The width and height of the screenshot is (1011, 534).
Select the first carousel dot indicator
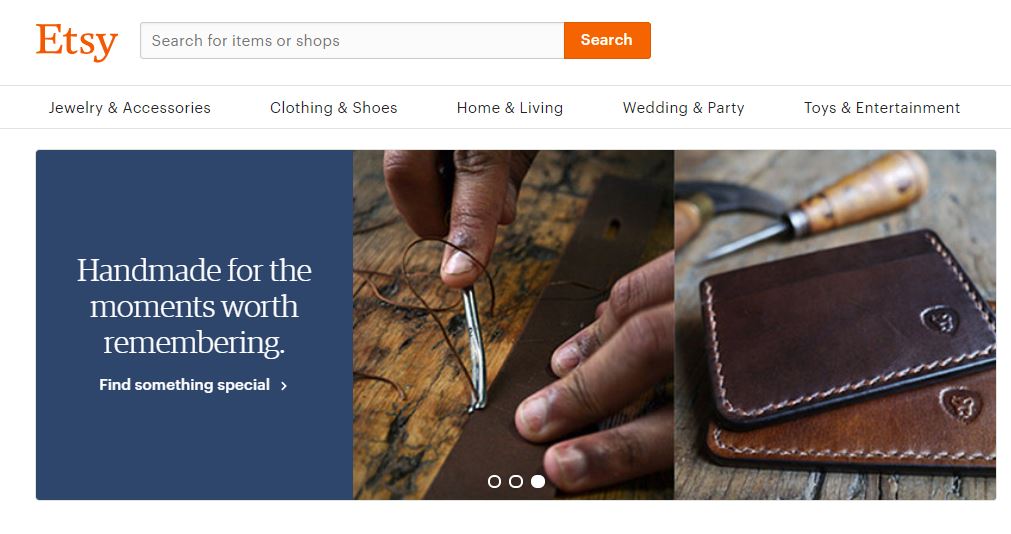tap(495, 481)
